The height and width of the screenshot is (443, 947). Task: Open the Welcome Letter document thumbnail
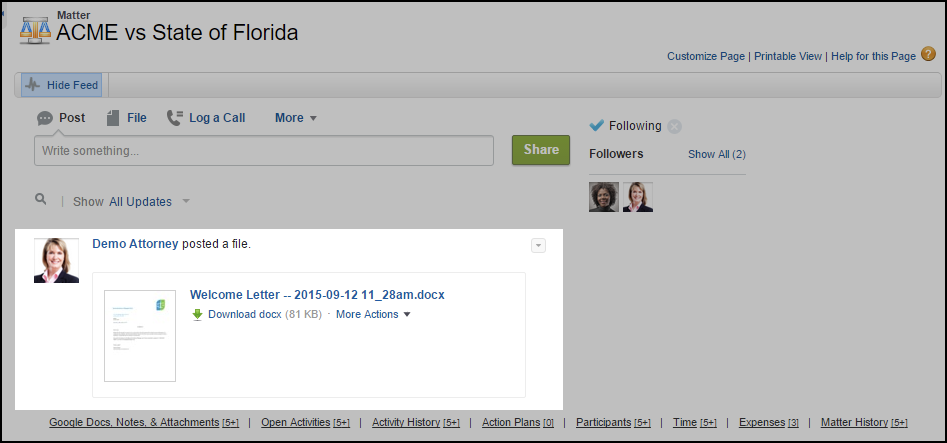(140, 336)
